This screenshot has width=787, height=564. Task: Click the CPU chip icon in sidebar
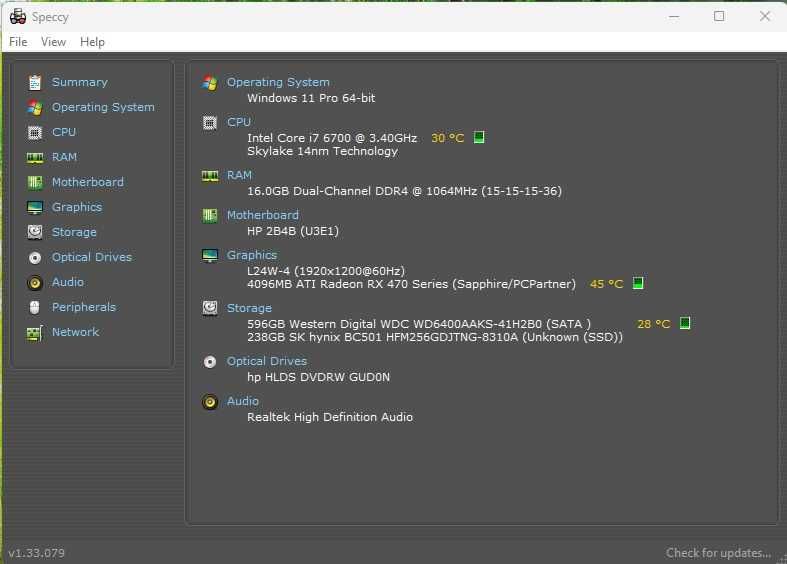tap(35, 132)
